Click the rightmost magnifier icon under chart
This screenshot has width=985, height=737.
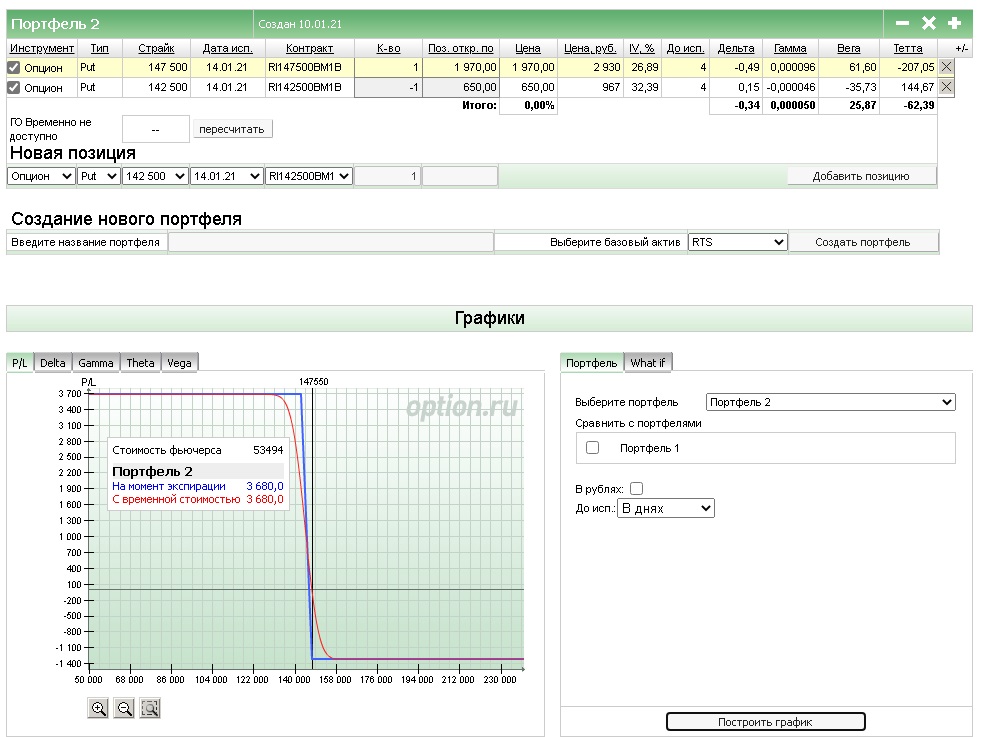point(150,708)
